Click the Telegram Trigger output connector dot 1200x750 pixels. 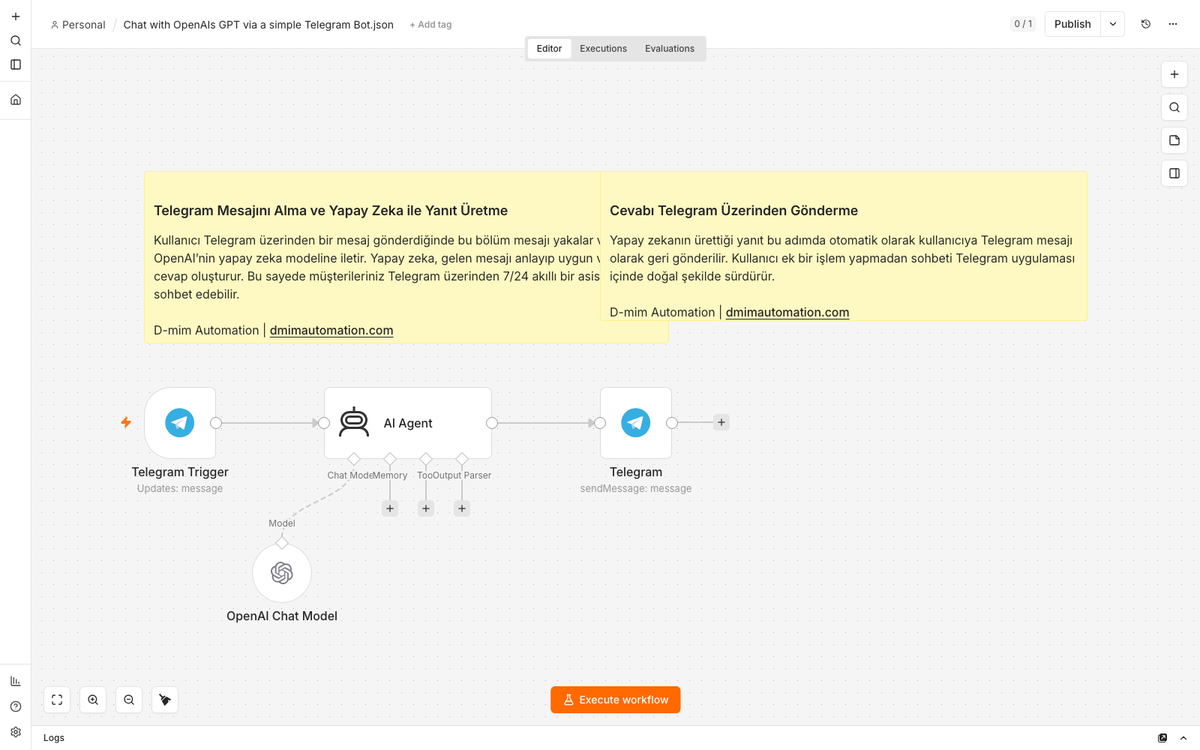pyautogui.click(x=216, y=423)
